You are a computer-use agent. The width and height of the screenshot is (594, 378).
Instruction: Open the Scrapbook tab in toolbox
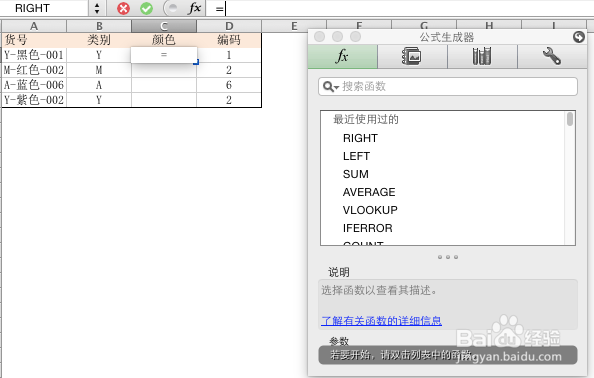[x=412, y=56]
